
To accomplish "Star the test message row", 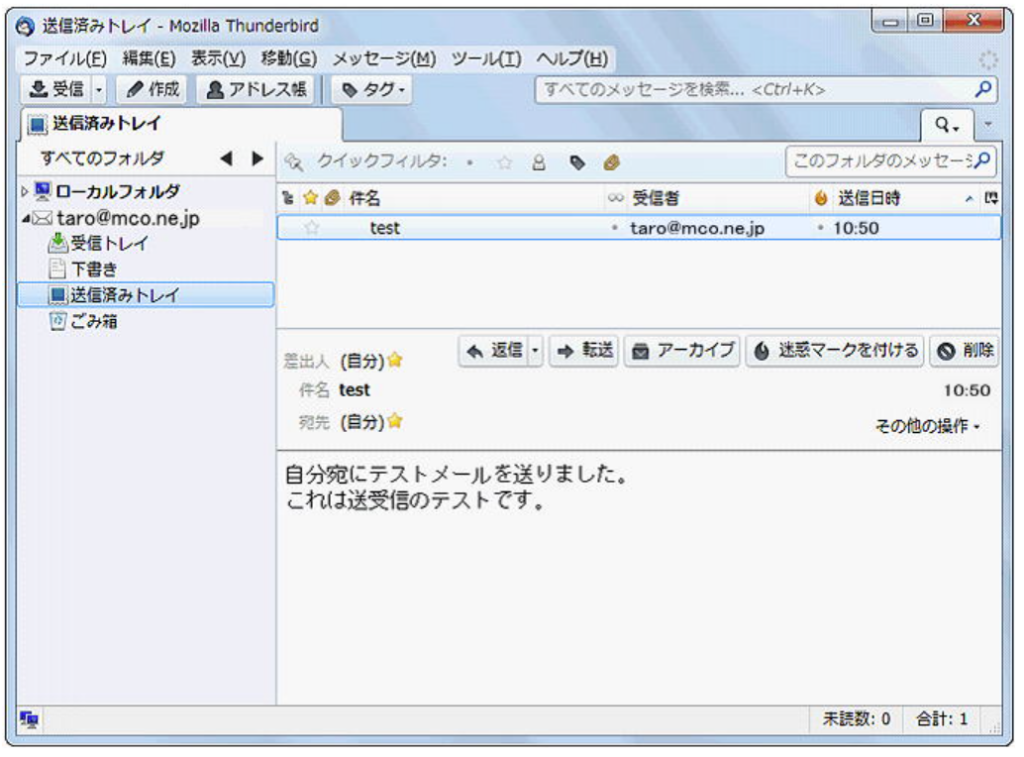I will pos(312,228).
